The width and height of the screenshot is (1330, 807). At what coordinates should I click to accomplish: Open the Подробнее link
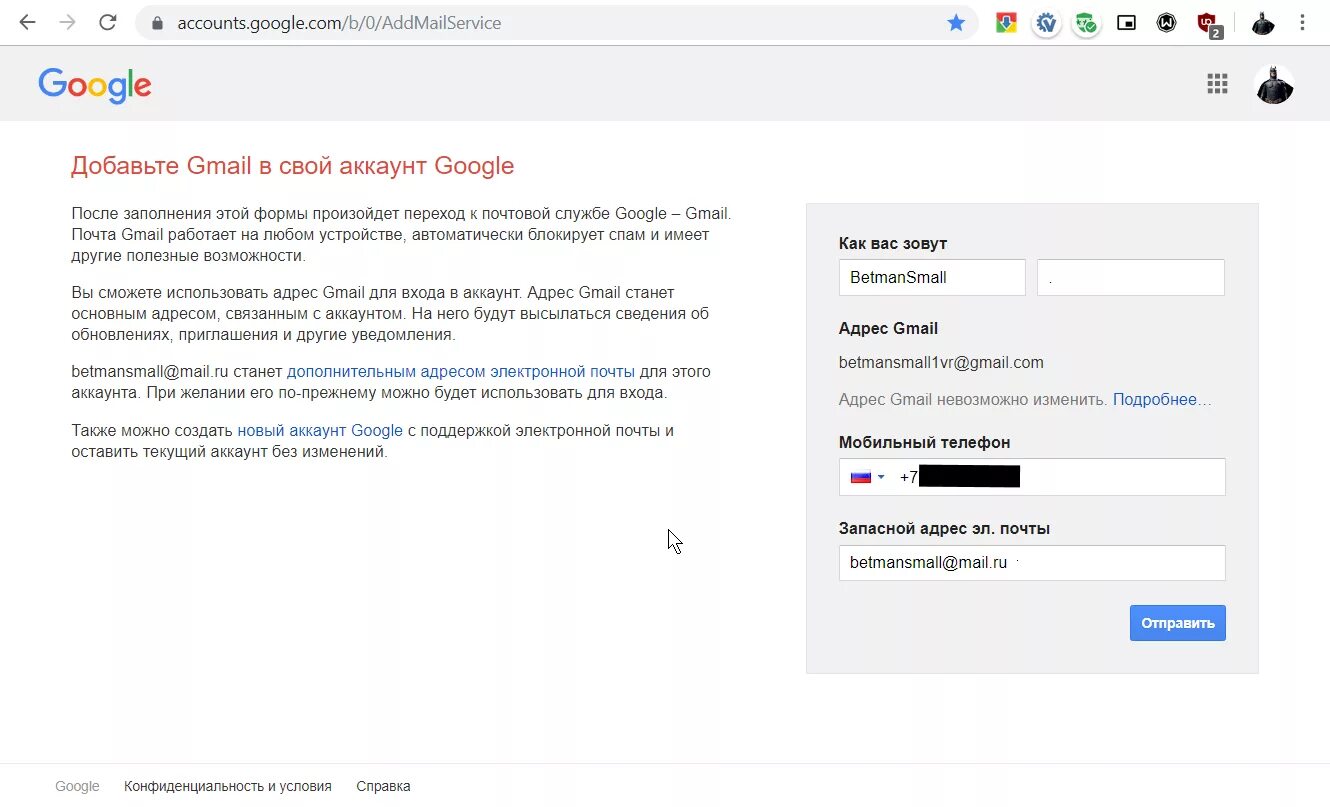click(x=1162, y=400)
